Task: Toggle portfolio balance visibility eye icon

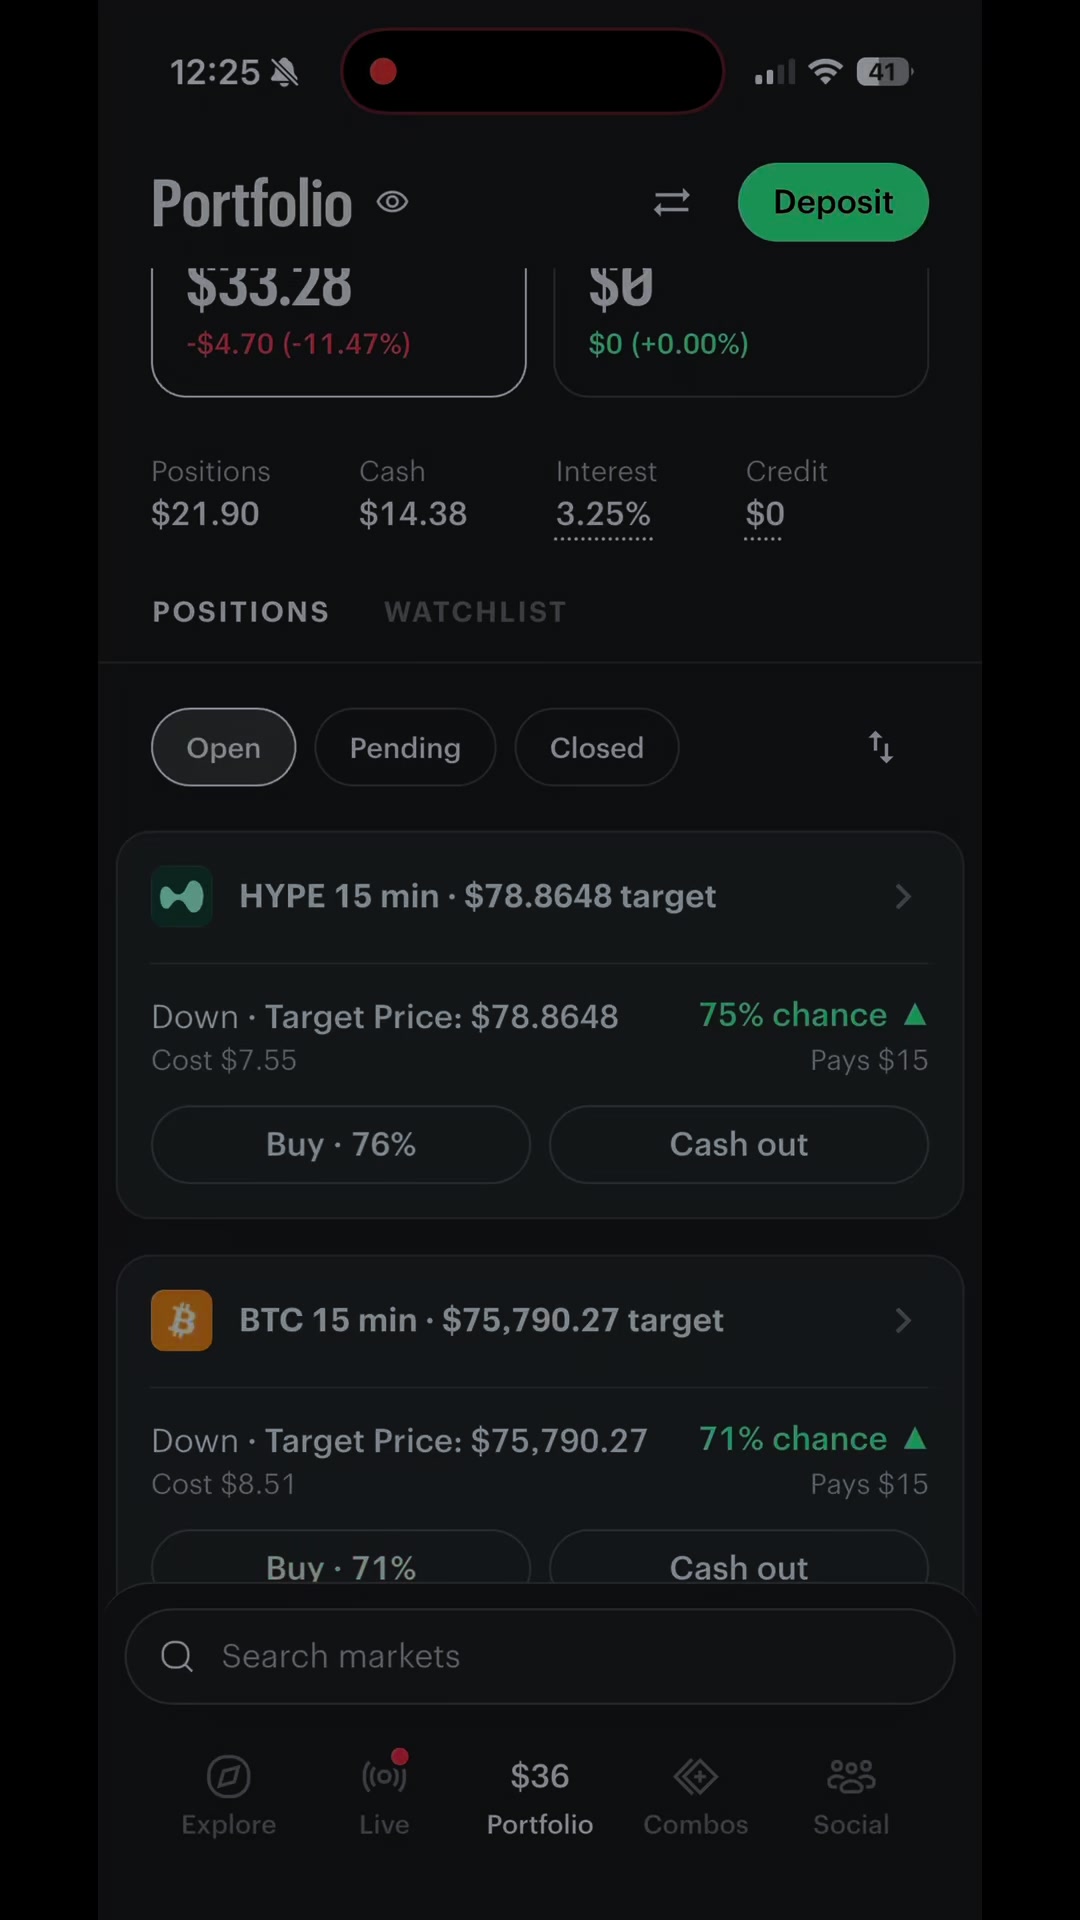Action: tap(392, 202)
